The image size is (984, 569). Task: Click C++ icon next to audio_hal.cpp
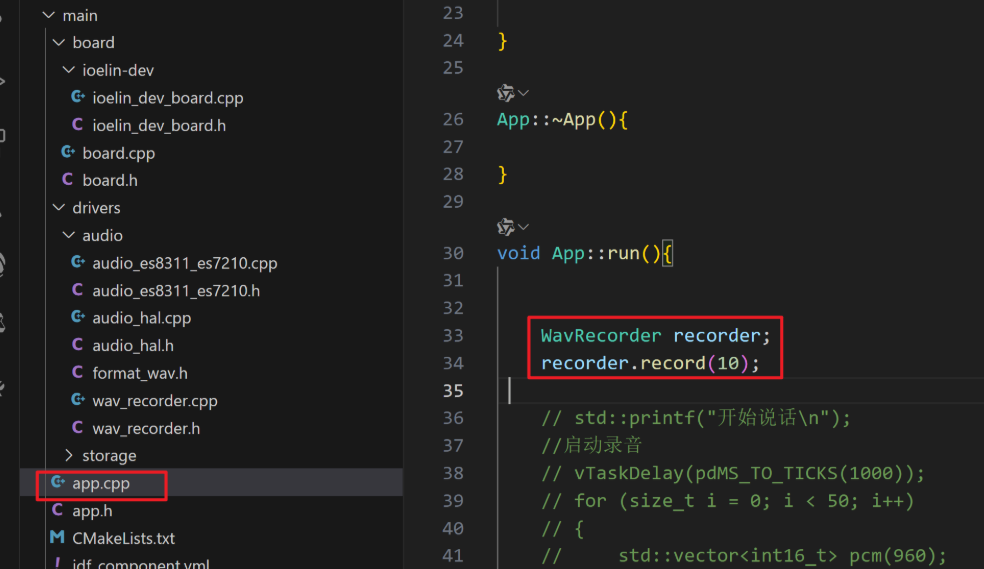78,317
